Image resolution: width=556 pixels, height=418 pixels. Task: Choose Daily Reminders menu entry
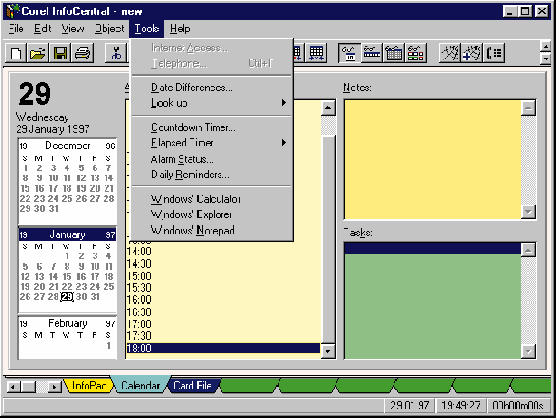click(212, 174)
